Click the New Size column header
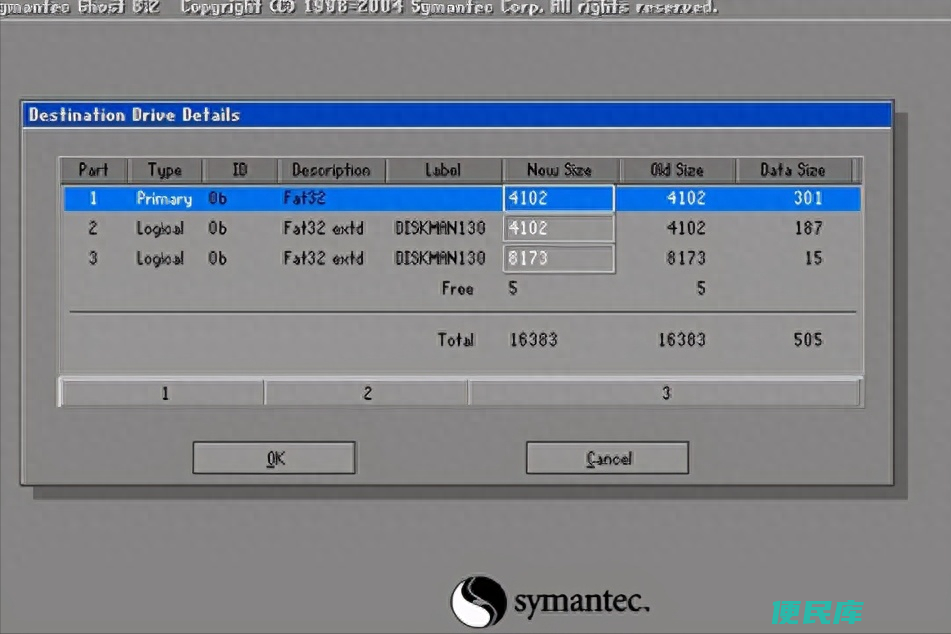The width and height of the screenshot is (951, 634). pos(559,170)
